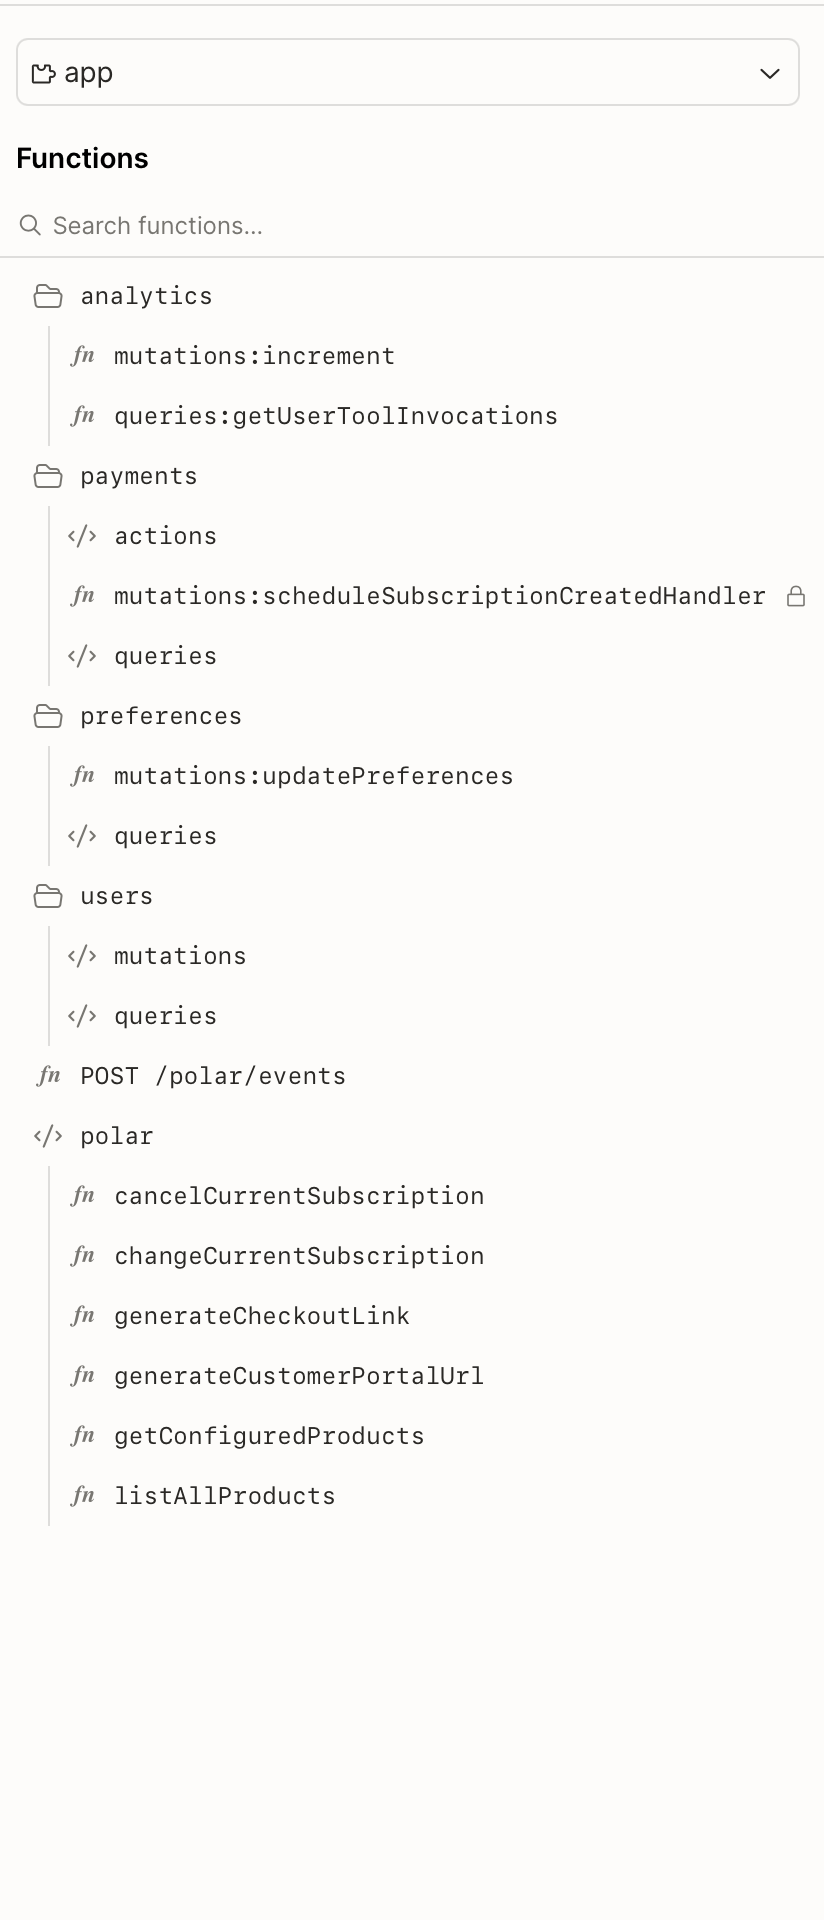The height and width of the screenshot is (1920, 824).
Task: Click the preferences folder icon
Action: tap(47, 716)
